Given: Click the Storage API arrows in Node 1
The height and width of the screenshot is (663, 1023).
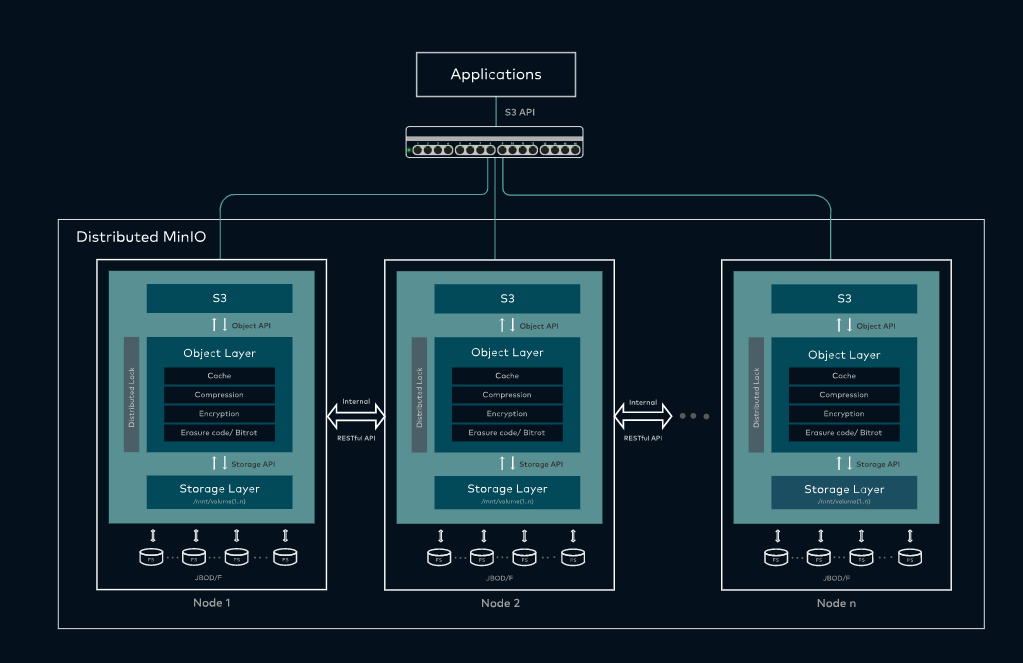Looking at the screenshot, I should tap(219, 463).
